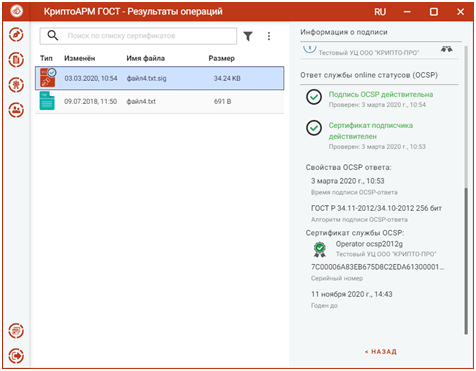Screen dimensions: 476x371
Task: Click the certificate chain icon beside Тестовый УЦ
Action: pyautogui.click(x=447, y=49)
